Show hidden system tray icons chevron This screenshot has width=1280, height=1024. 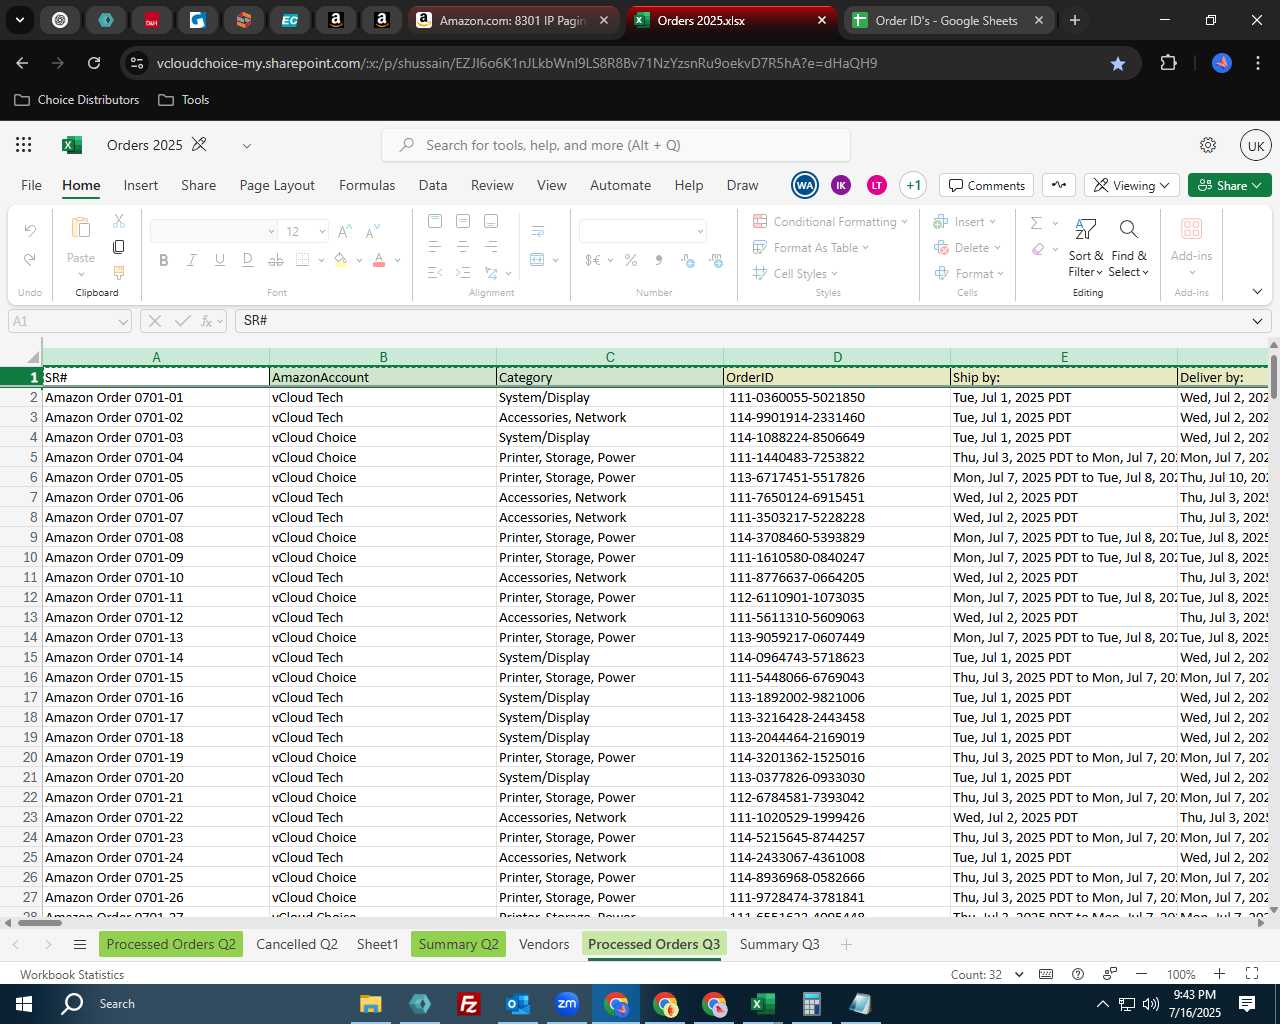1102,1004
